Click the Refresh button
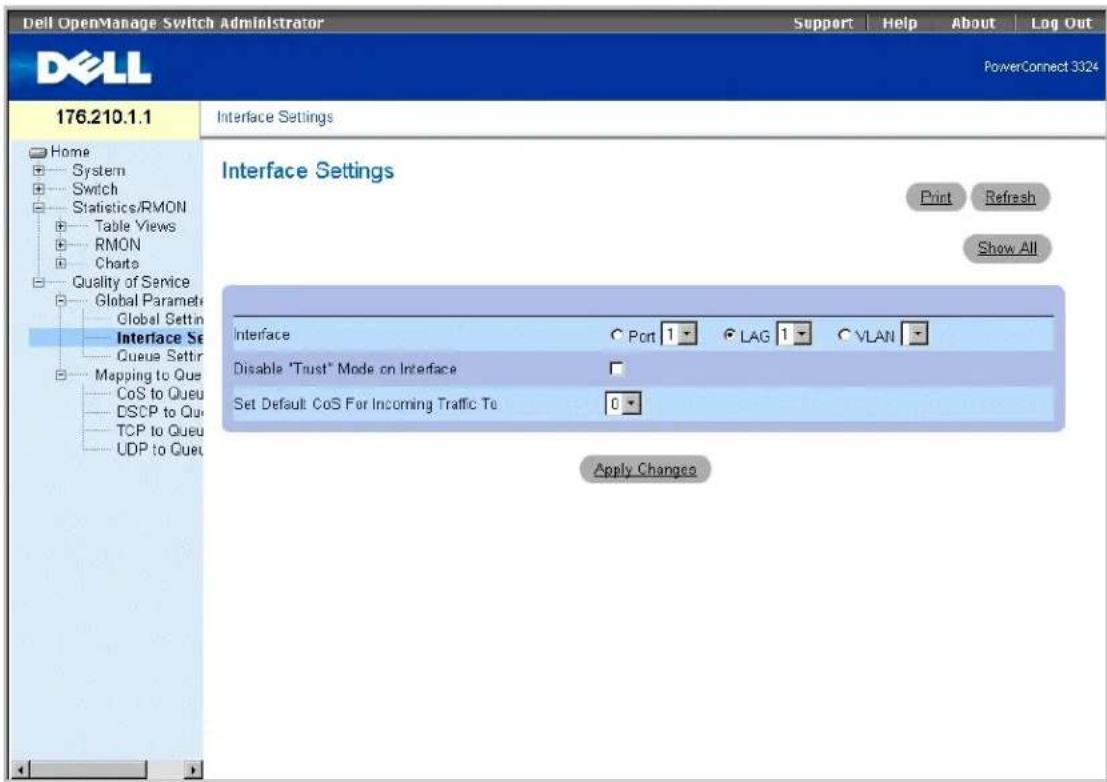Image resolution: width=1107 pixels, height=782 pixels. [x=1010, y=198]
